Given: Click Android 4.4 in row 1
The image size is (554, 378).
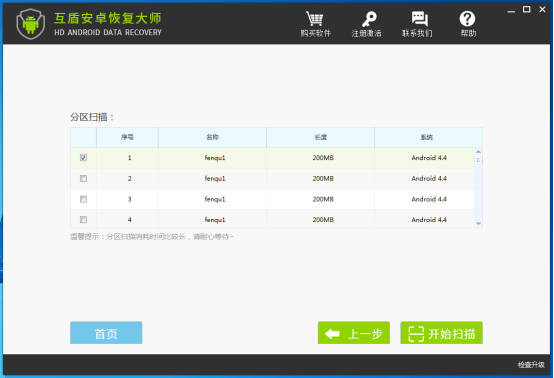Looking at the screenshot, I should (429, 158).
